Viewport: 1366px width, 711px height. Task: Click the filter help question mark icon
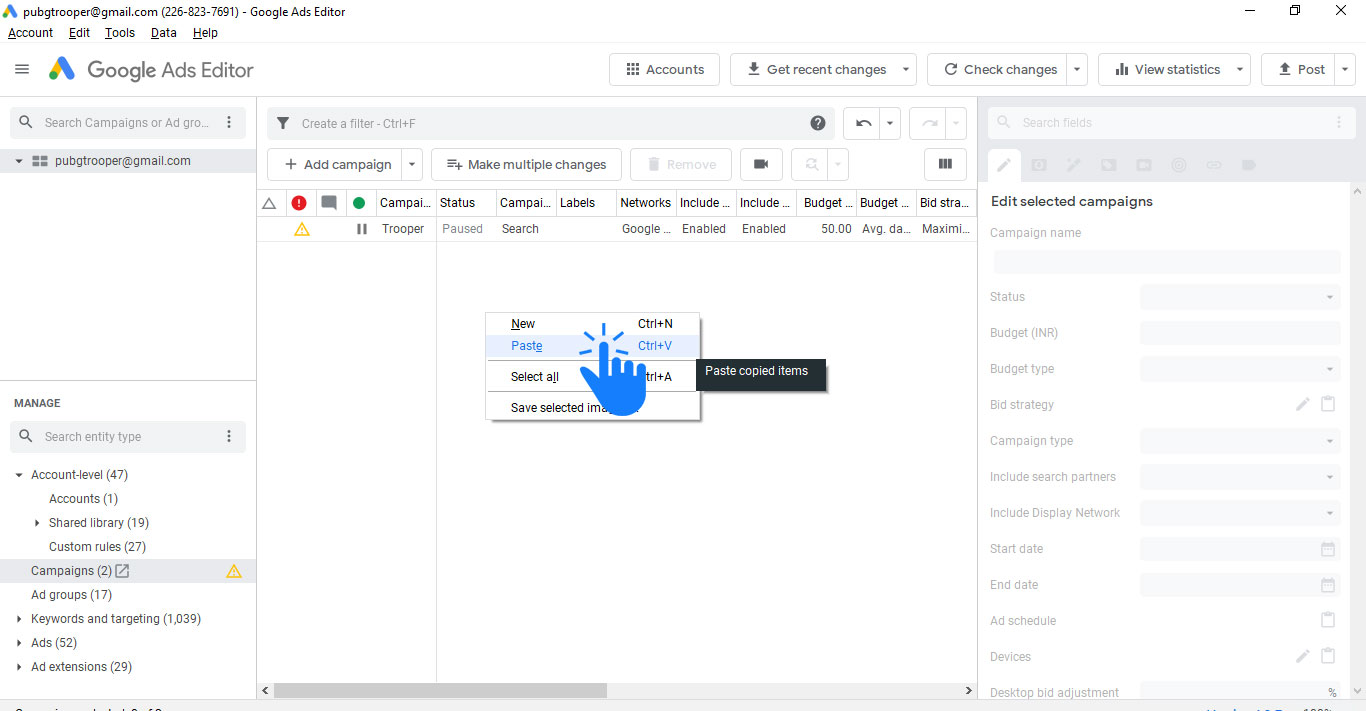click(818, 123)
